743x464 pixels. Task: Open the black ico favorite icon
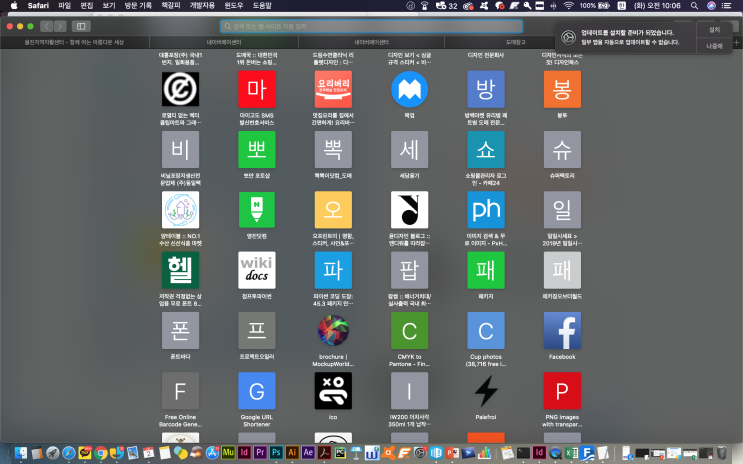[x=333, y=391]
